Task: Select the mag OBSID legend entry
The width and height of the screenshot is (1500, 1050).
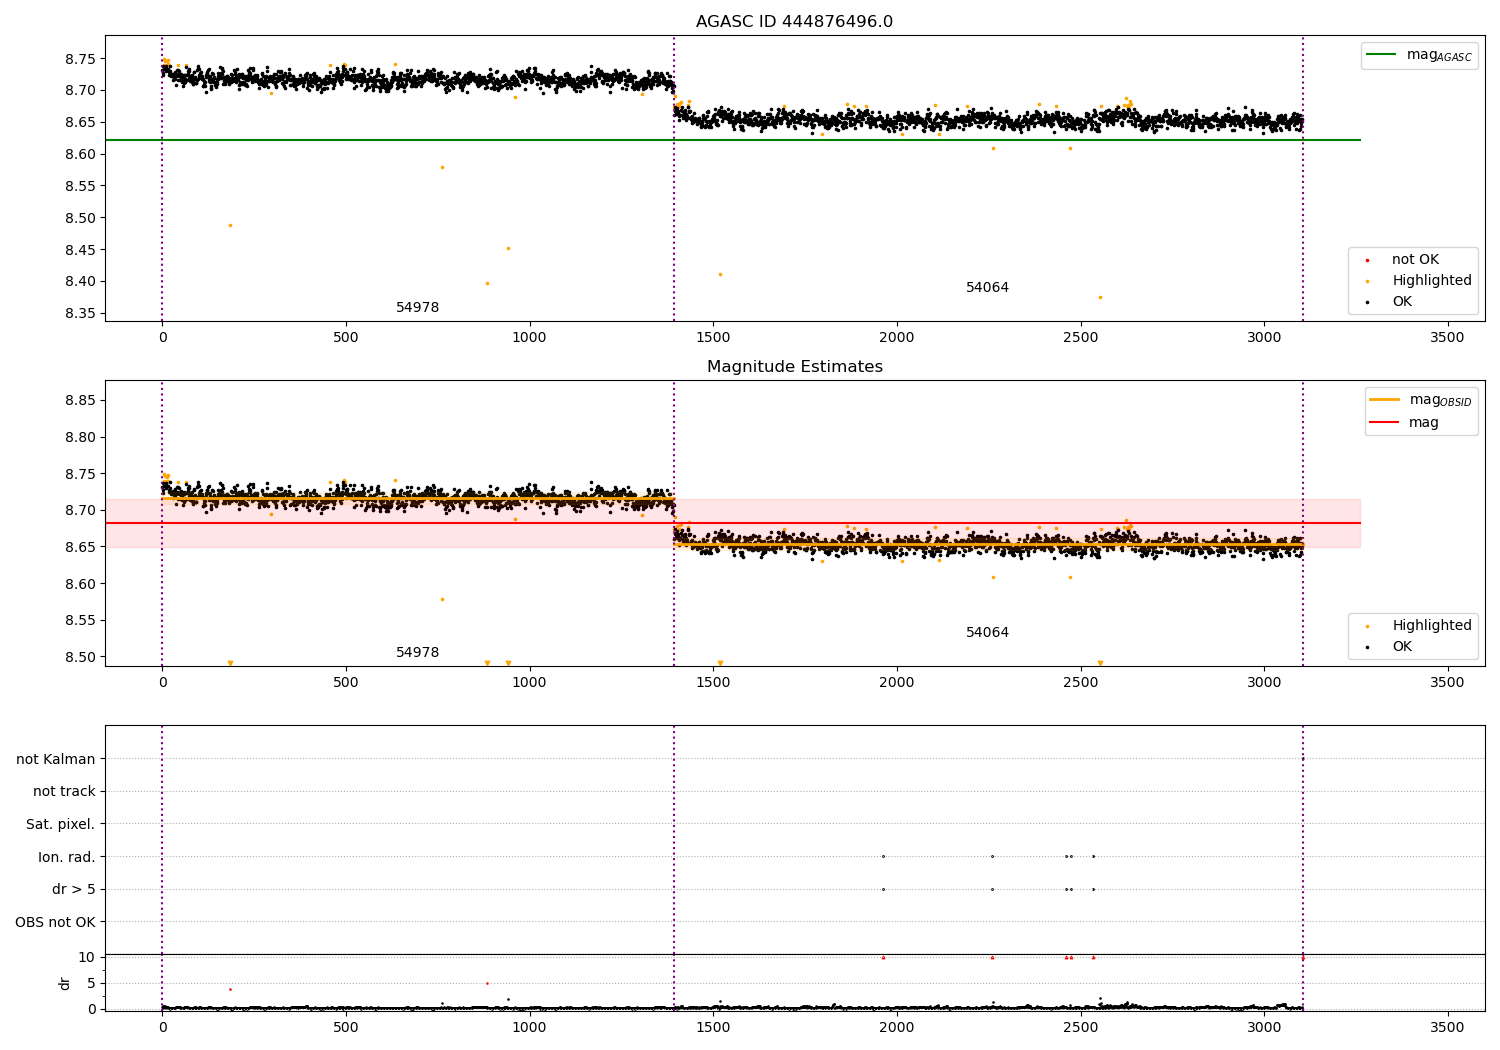Action: point(1421,400)
